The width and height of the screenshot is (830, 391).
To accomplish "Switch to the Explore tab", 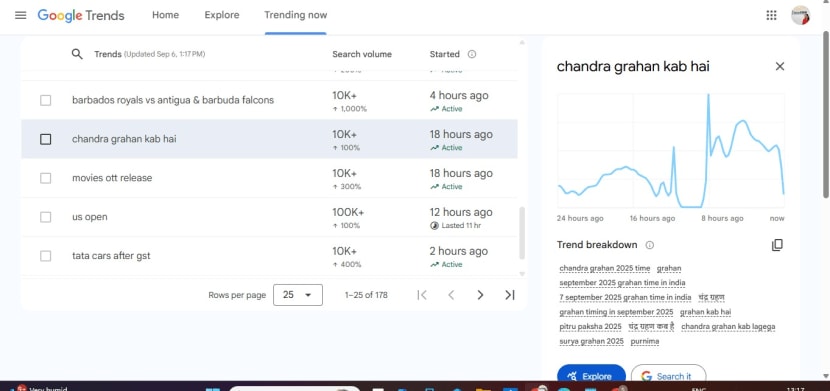I will tap(222, 15).
